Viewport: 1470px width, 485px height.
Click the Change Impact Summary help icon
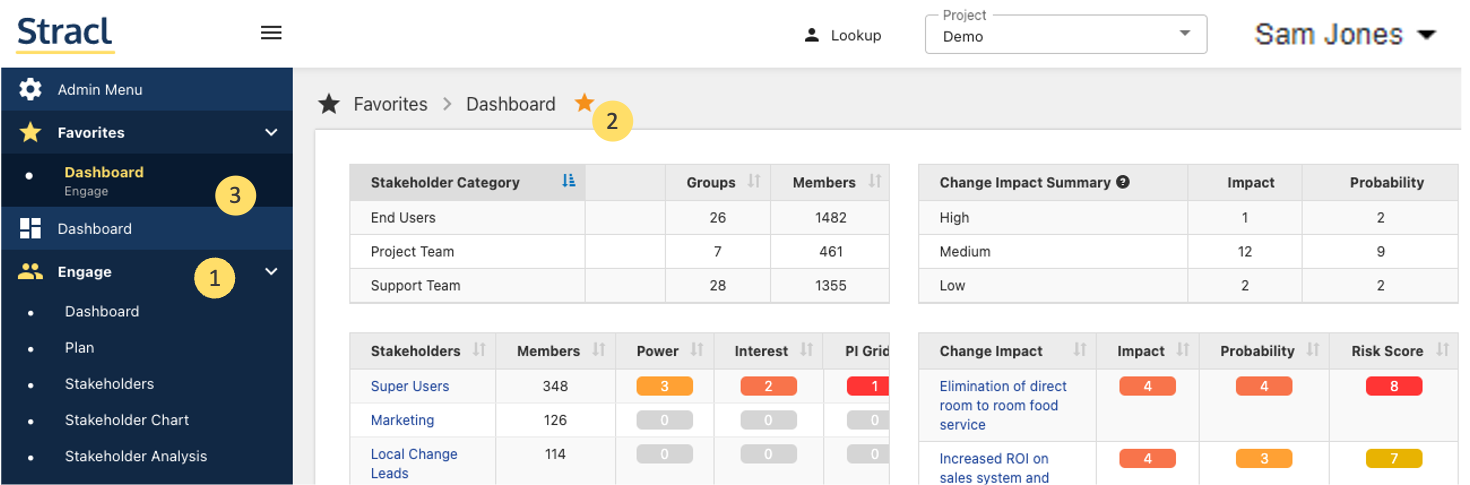click(1123, 183)
